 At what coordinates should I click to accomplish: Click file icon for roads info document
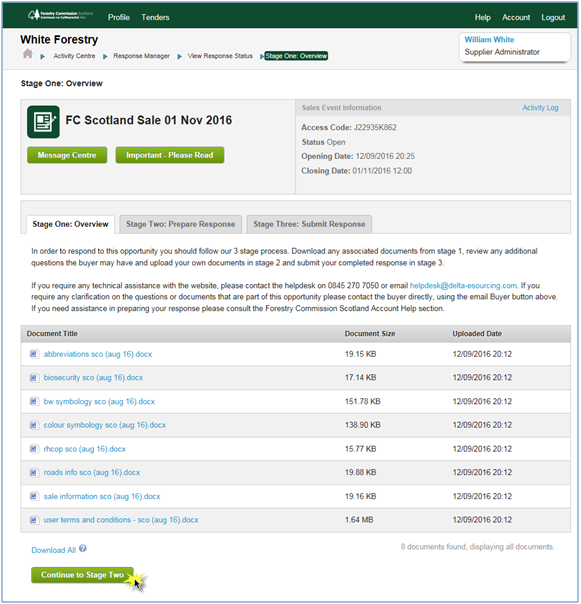(34, 472)
